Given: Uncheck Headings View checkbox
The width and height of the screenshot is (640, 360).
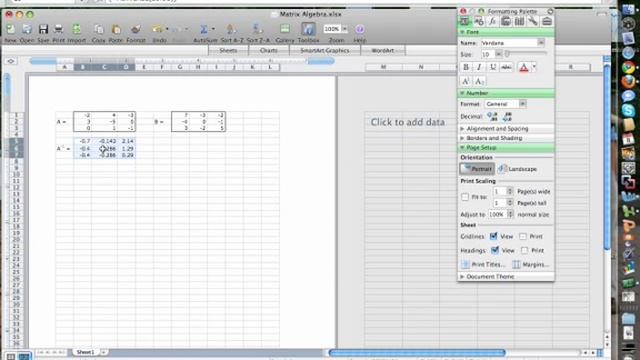Looking at the screenshot, I should click(495, 250).
